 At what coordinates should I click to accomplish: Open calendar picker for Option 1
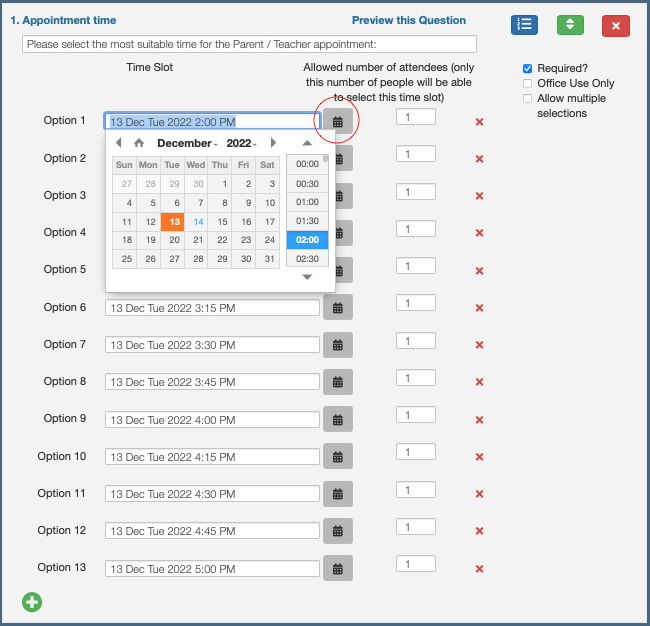338,122
